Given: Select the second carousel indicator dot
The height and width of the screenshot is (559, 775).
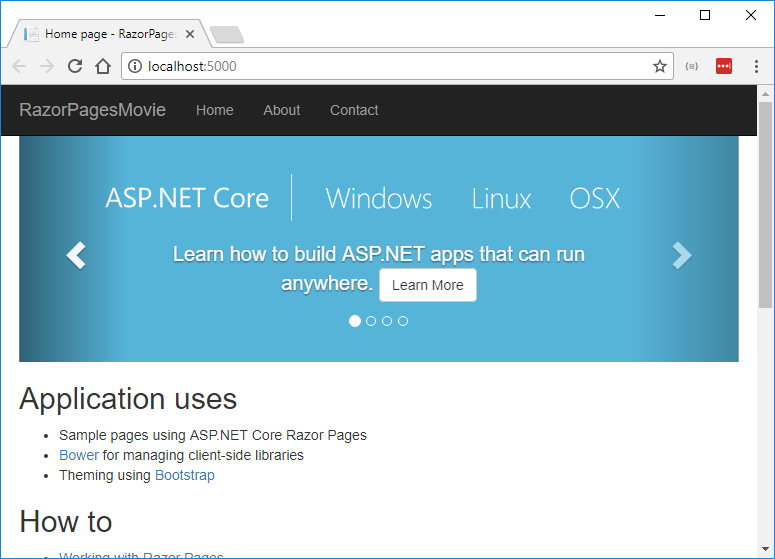Looking at the screenshot, I should pos(371,321).
